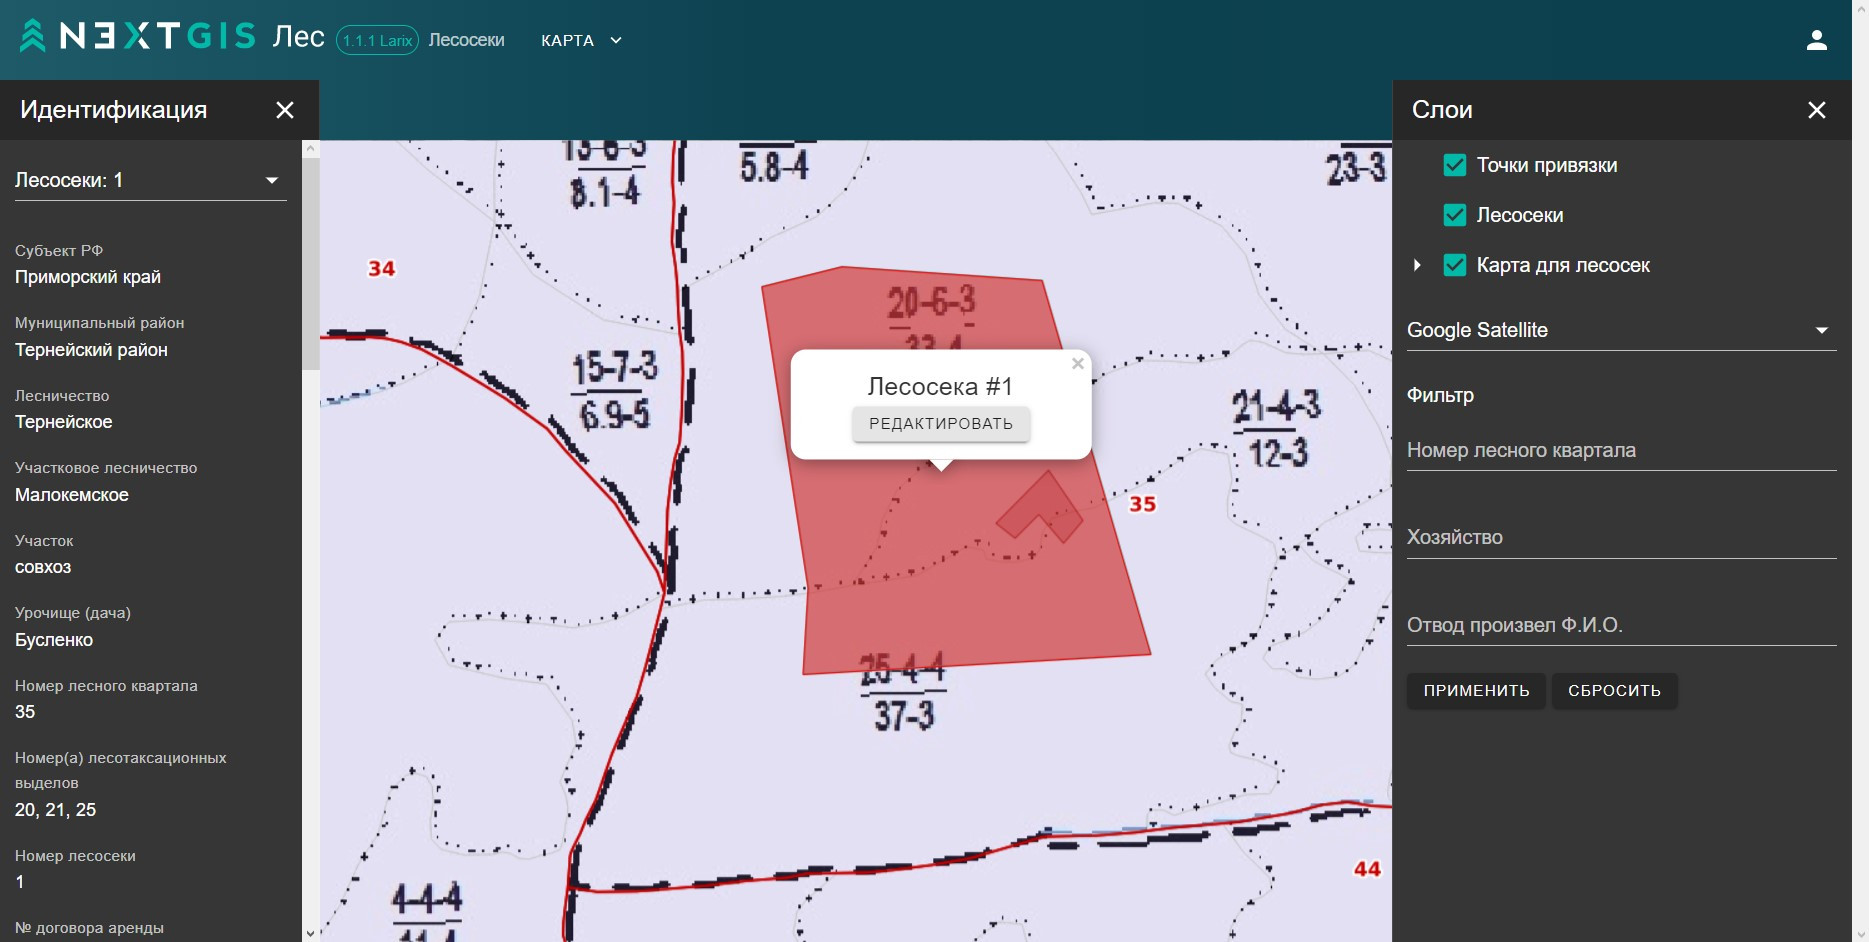Click the version badge 1.1.1 Larix
This screenshot has width=1869, height=942.
point(377,41)
